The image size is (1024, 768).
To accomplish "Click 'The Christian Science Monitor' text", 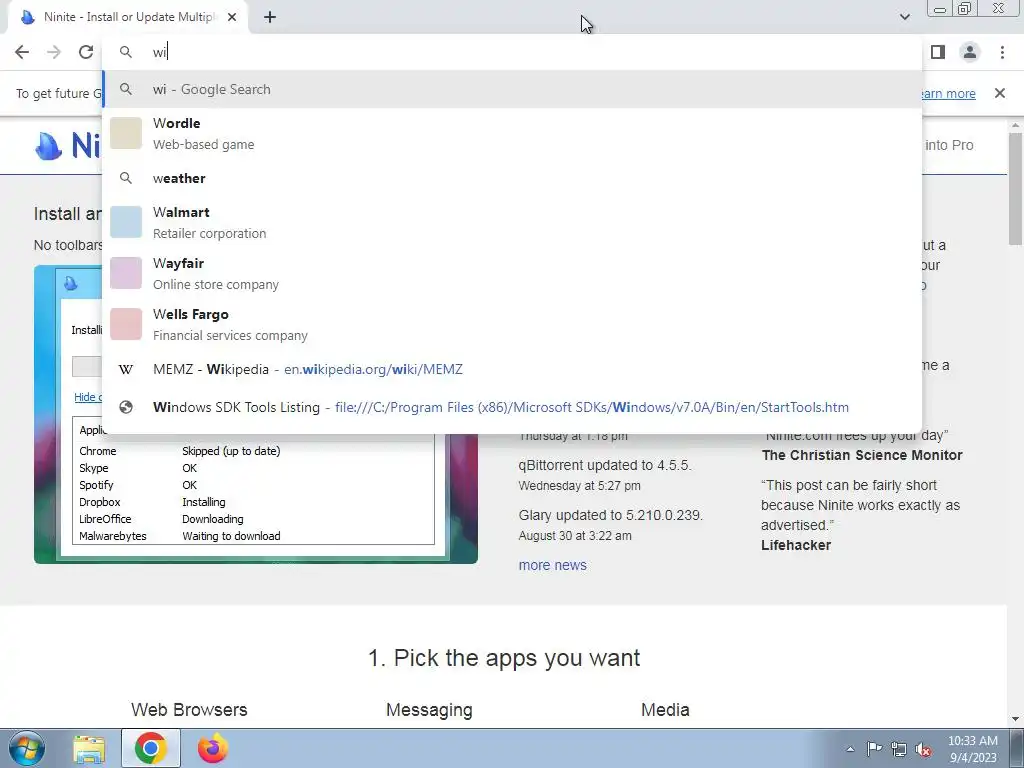I will 862,455.
